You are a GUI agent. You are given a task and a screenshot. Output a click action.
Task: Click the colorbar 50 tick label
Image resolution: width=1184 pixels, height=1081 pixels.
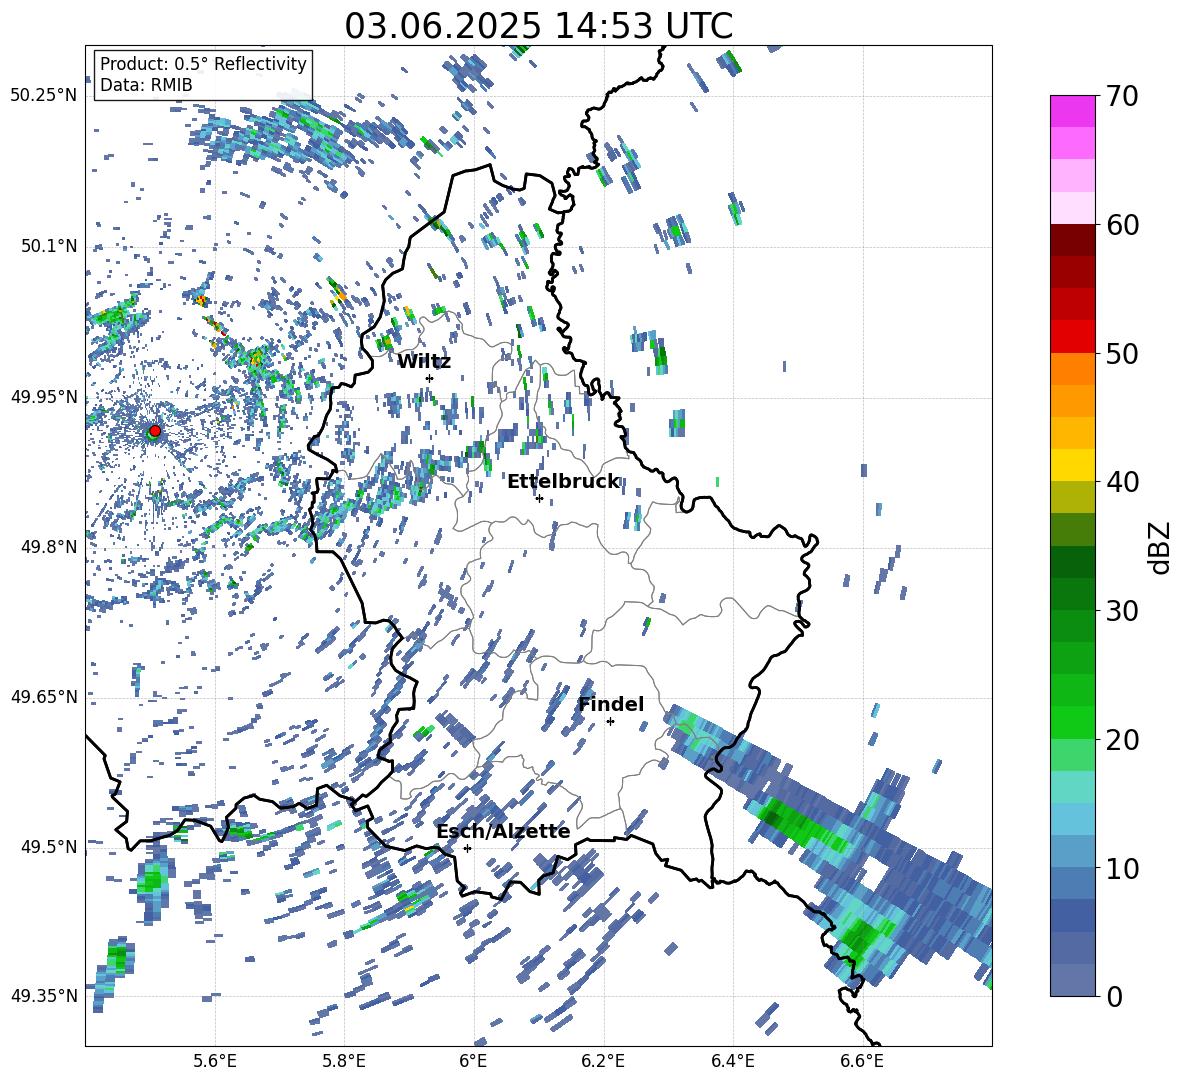click(x=1122, y=353)
